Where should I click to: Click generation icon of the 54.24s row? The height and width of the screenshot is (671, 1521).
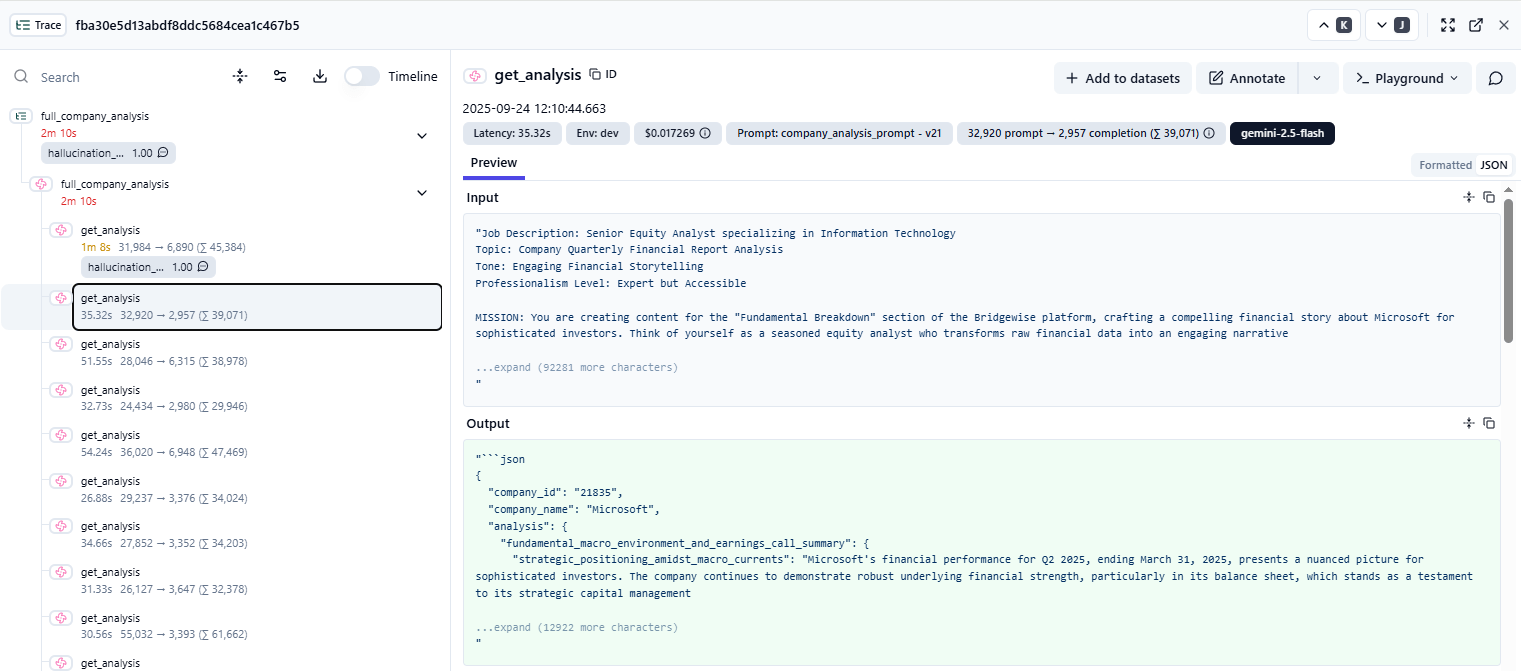61,435
